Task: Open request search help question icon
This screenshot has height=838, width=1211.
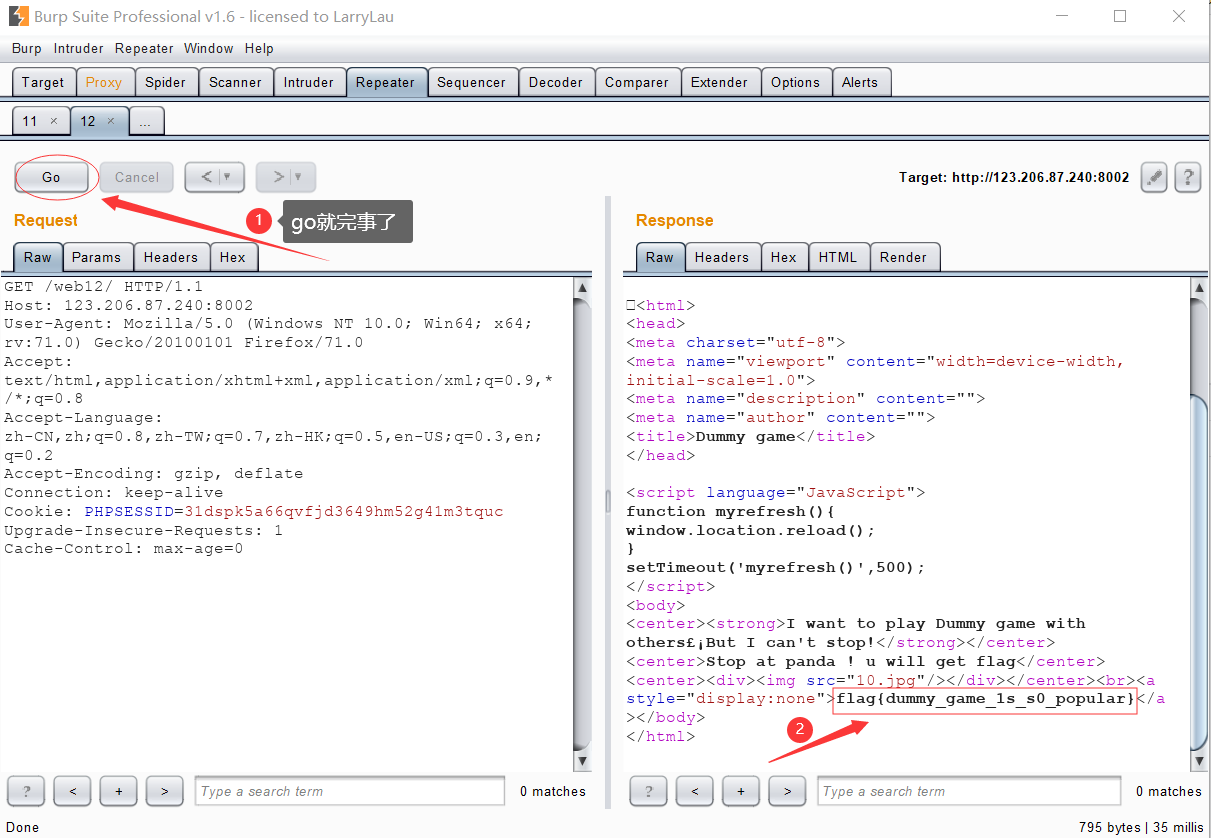Action: (x=26, y=791)
